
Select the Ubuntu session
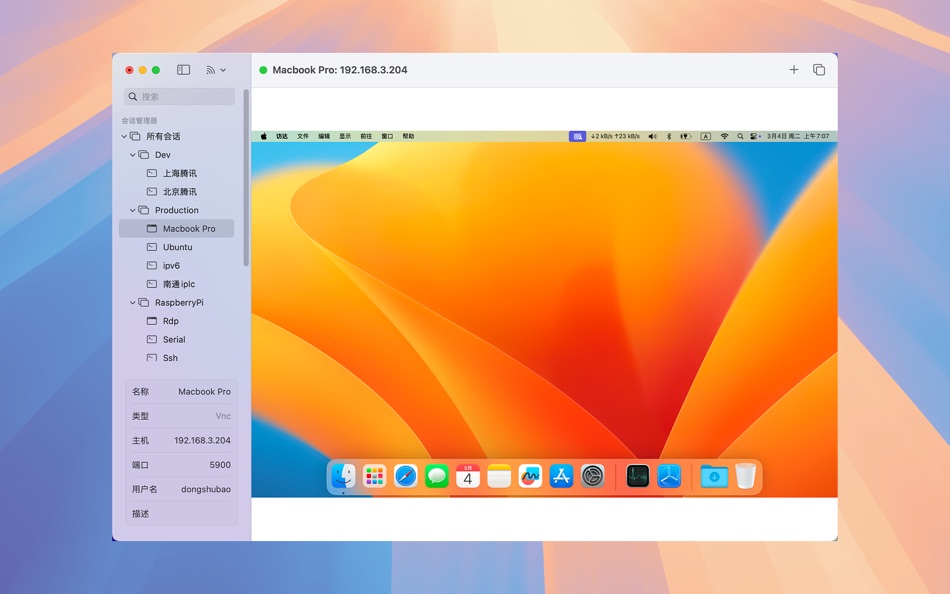coord(176,247)
